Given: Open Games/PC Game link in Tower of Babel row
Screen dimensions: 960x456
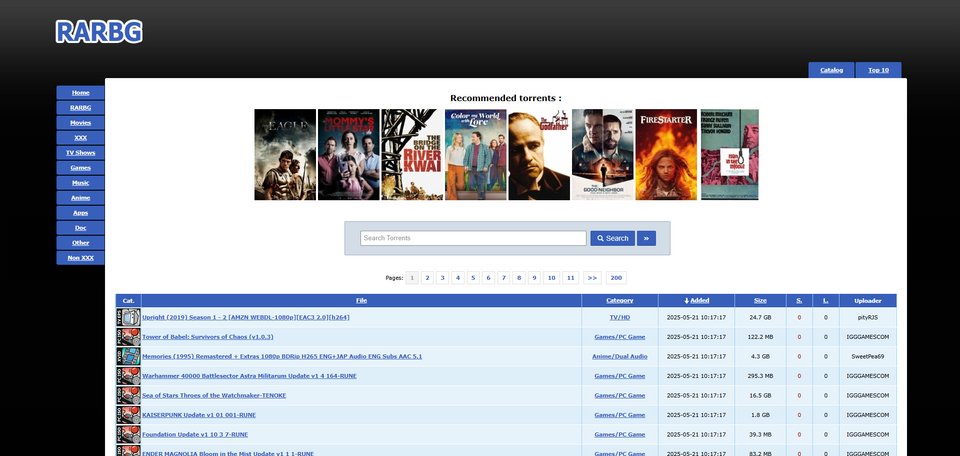Looking at the screenshot, I should [x=620, y=337].
